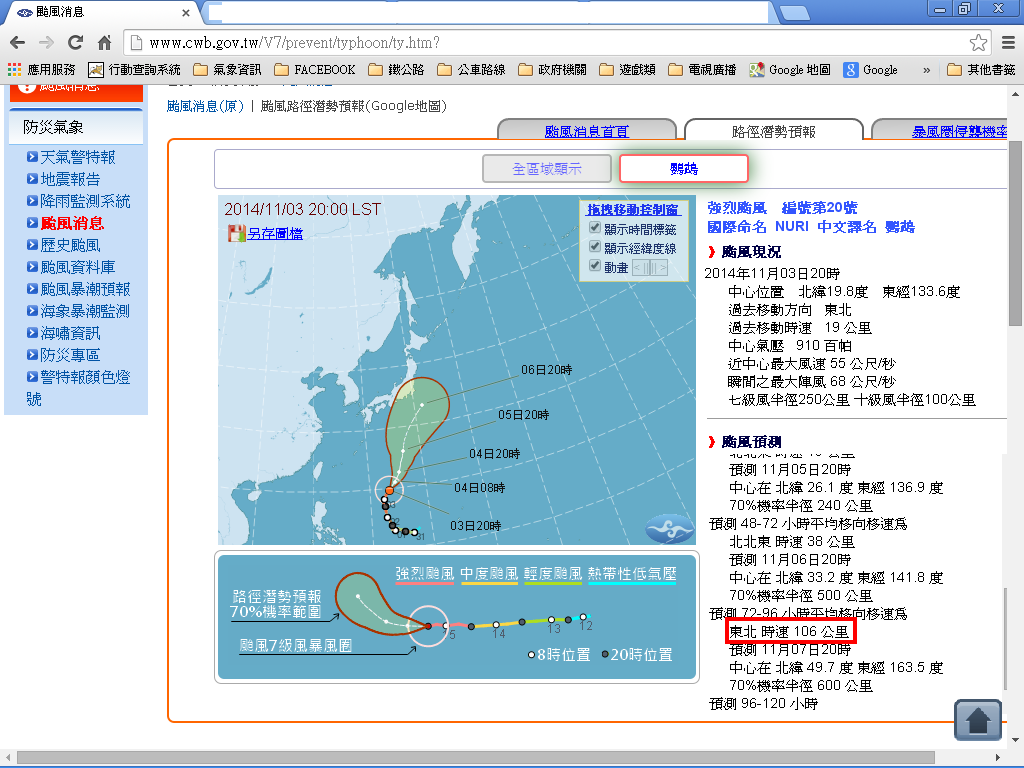Click the save image floppy disk icon
Image resolution: width=1024 pixels, height=768 pixels.
point(237,234)
